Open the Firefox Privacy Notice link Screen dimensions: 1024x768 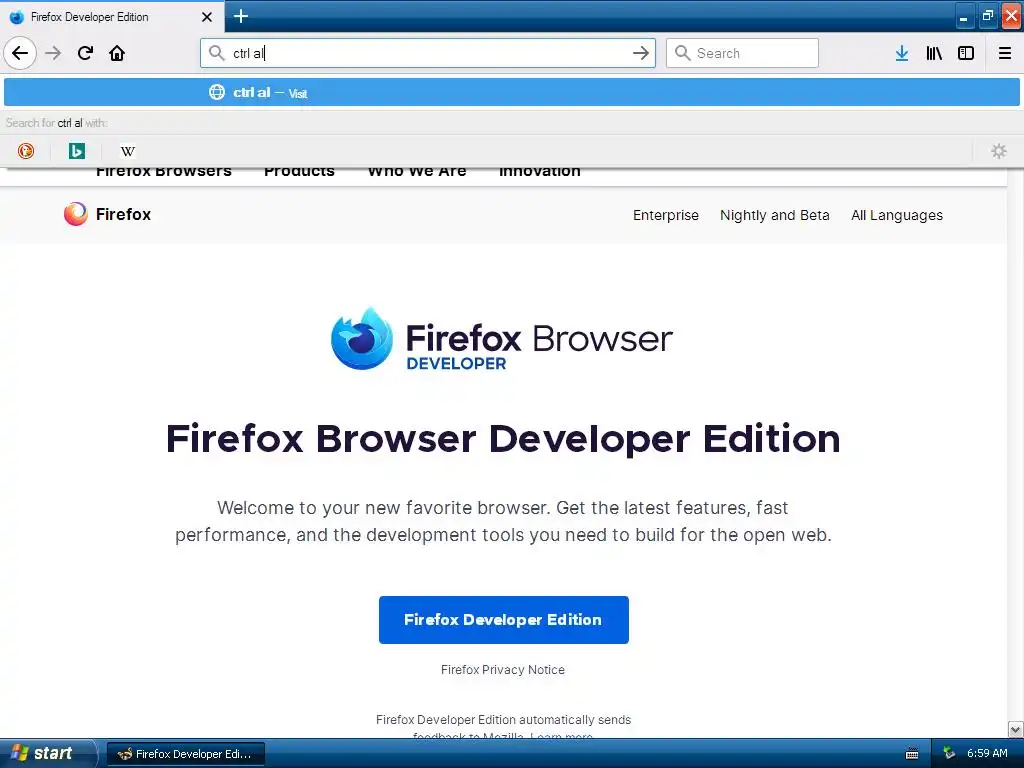[503, 669]
